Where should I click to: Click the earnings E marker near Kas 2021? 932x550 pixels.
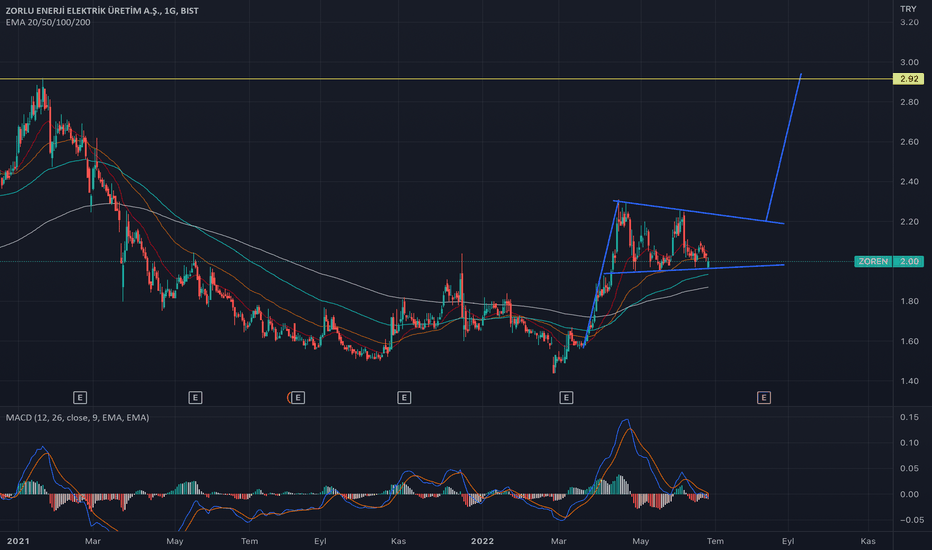point(404,397)
